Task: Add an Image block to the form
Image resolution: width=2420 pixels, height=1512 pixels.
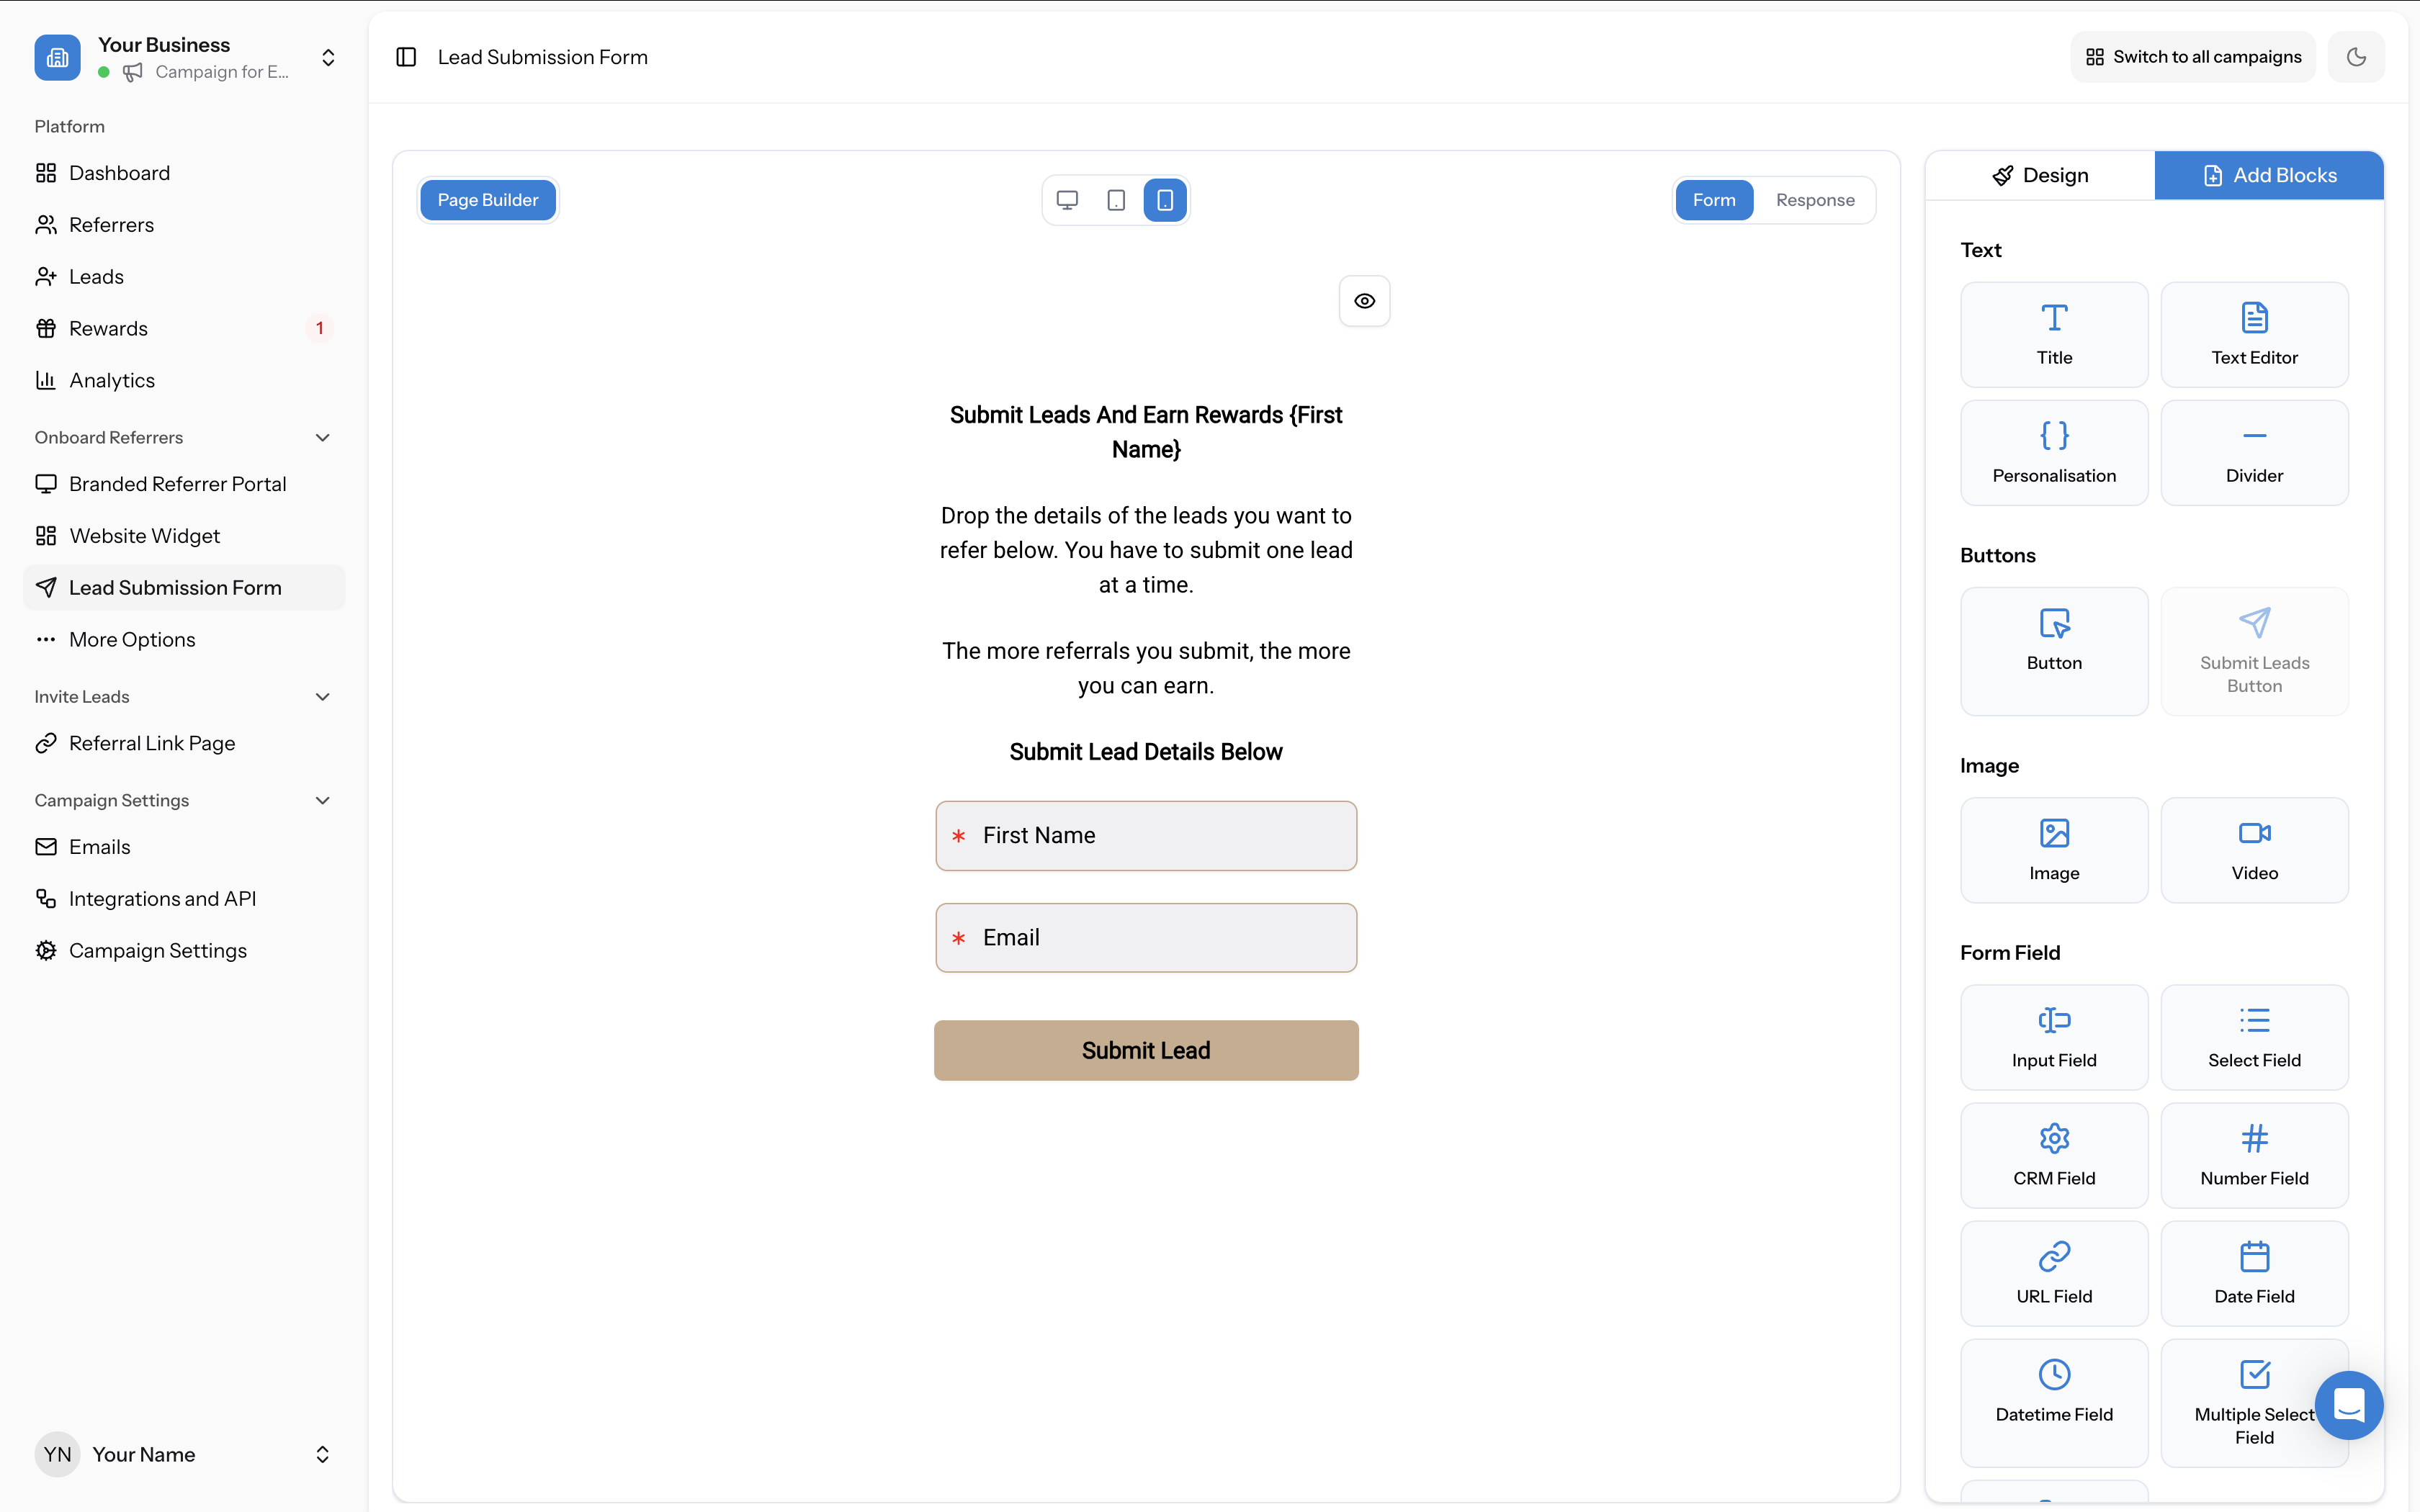Action: [2054, 849]
